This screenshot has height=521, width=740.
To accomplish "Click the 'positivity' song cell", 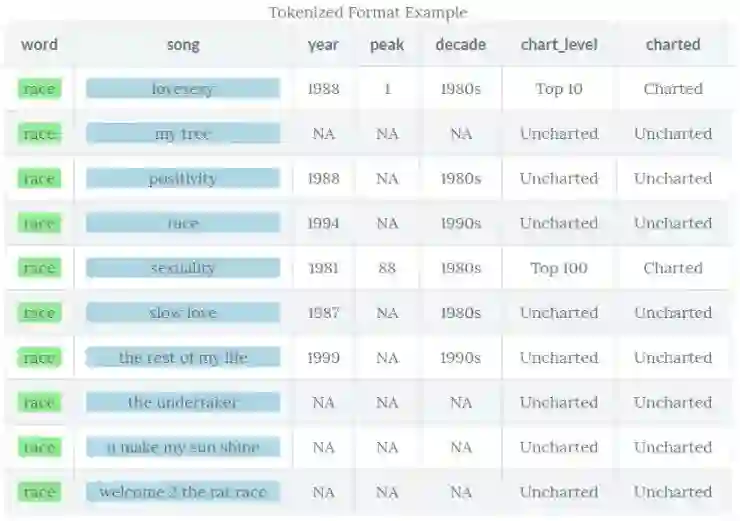I will click(183, 179).
